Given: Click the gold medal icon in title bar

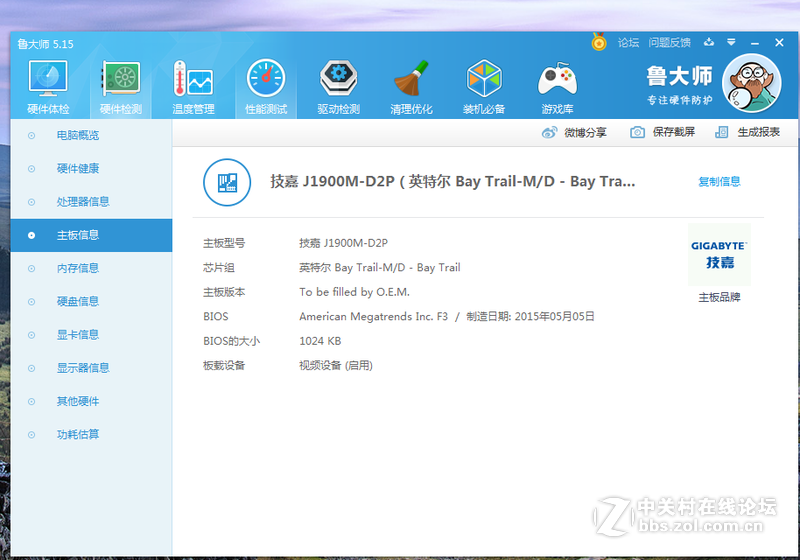Looking at the screenshot, I should [599, 42].
